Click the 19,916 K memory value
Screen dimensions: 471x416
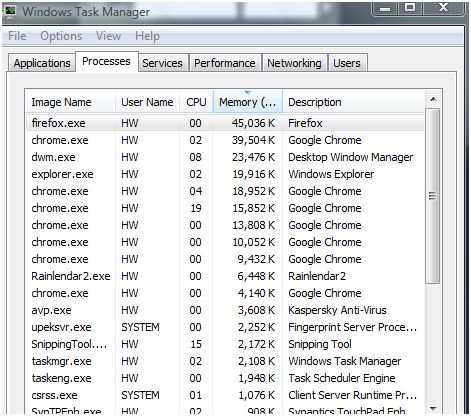point(253,174)
